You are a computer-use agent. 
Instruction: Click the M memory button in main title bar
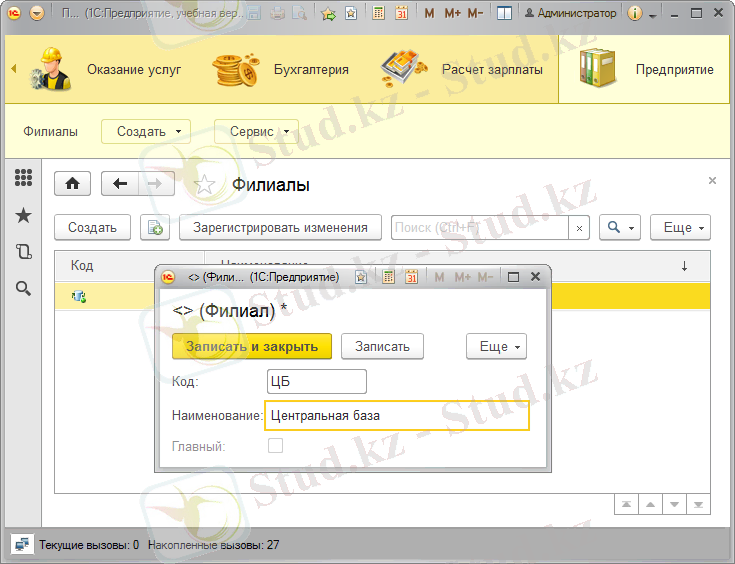point(429,14)
